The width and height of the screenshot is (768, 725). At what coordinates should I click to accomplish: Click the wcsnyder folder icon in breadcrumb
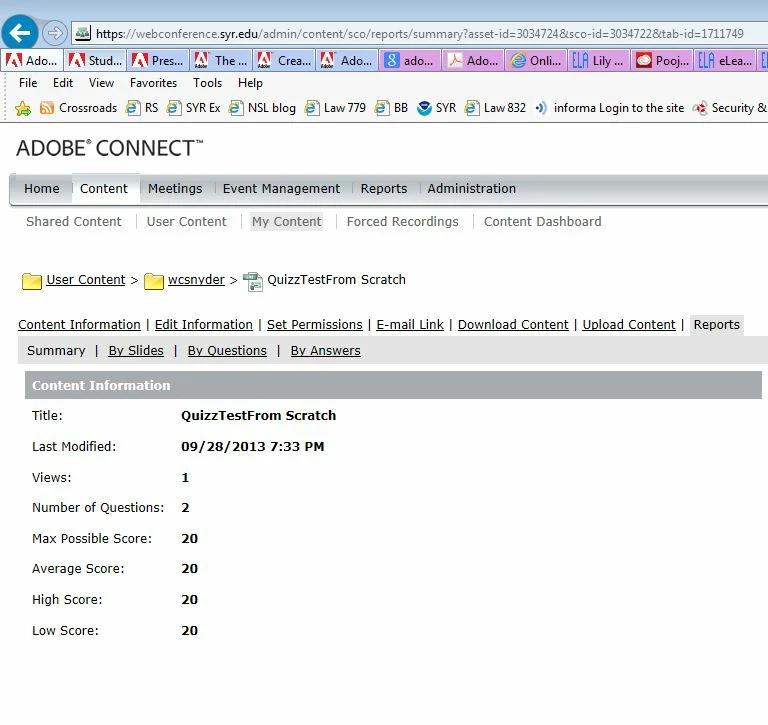click(153, 281)
